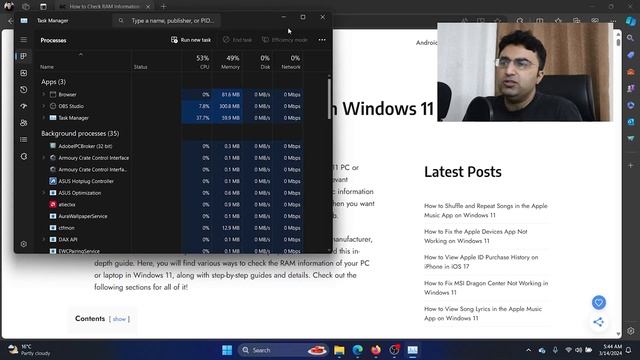640x360 pixels.
Task: Open Users icon in Task Manager sidebar
Action: point(24,123)
